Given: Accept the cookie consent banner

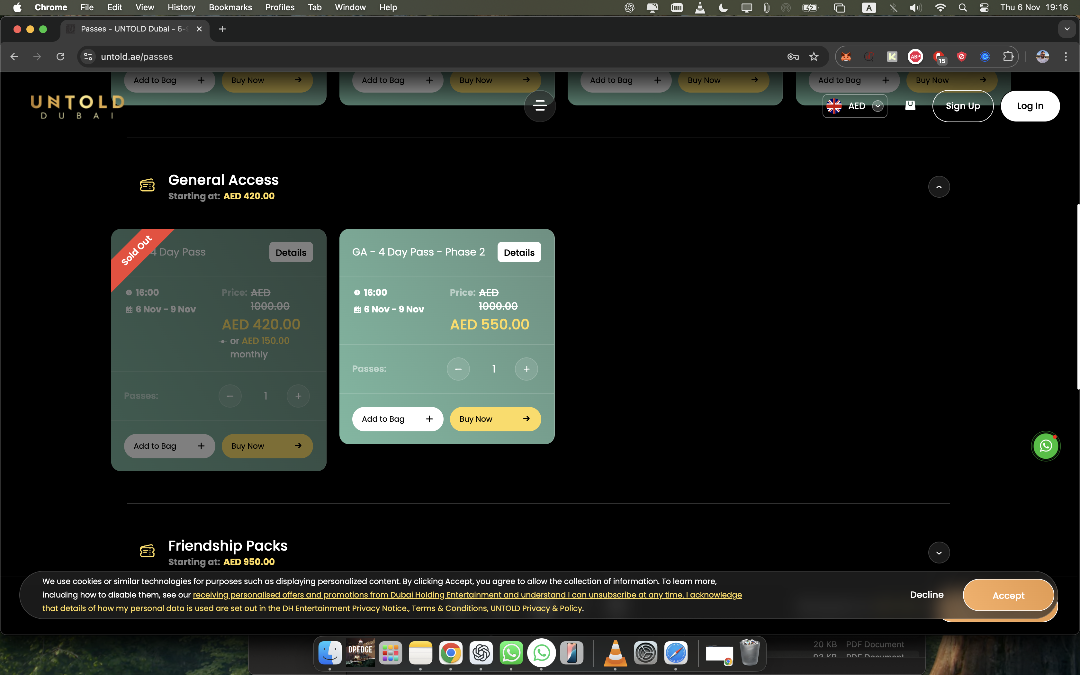Looking at the screenshot, I should (1008, 595).
